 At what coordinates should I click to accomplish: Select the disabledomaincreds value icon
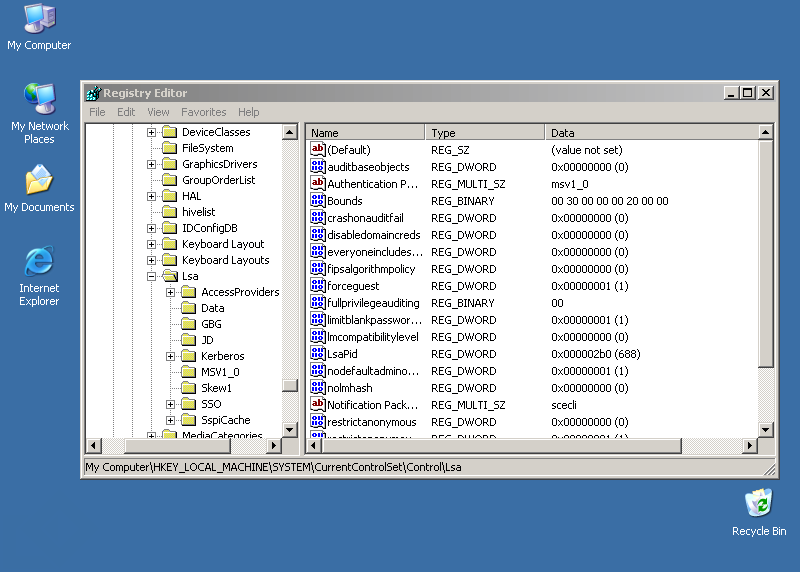(x=317, y=234)
